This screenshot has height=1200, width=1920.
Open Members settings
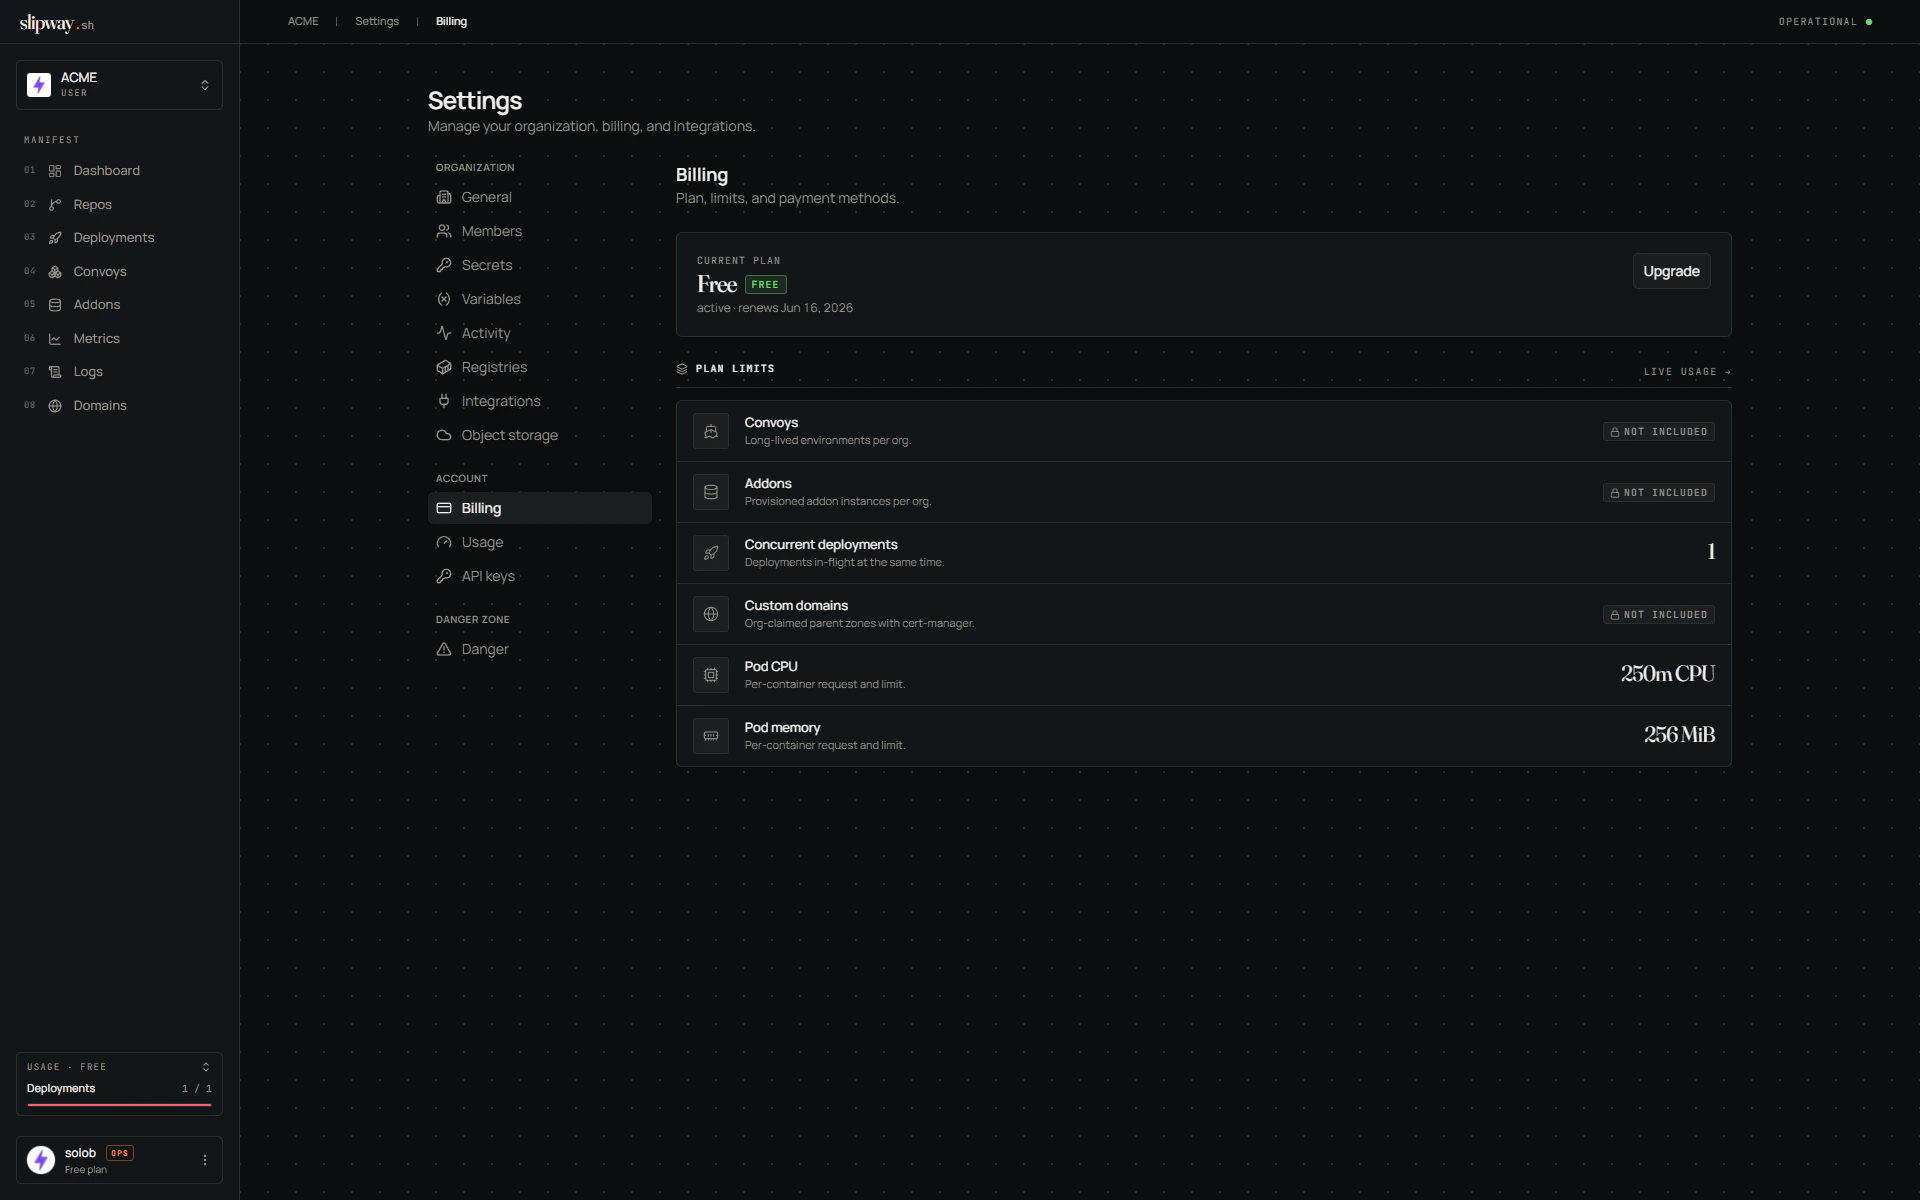(540, 231)
